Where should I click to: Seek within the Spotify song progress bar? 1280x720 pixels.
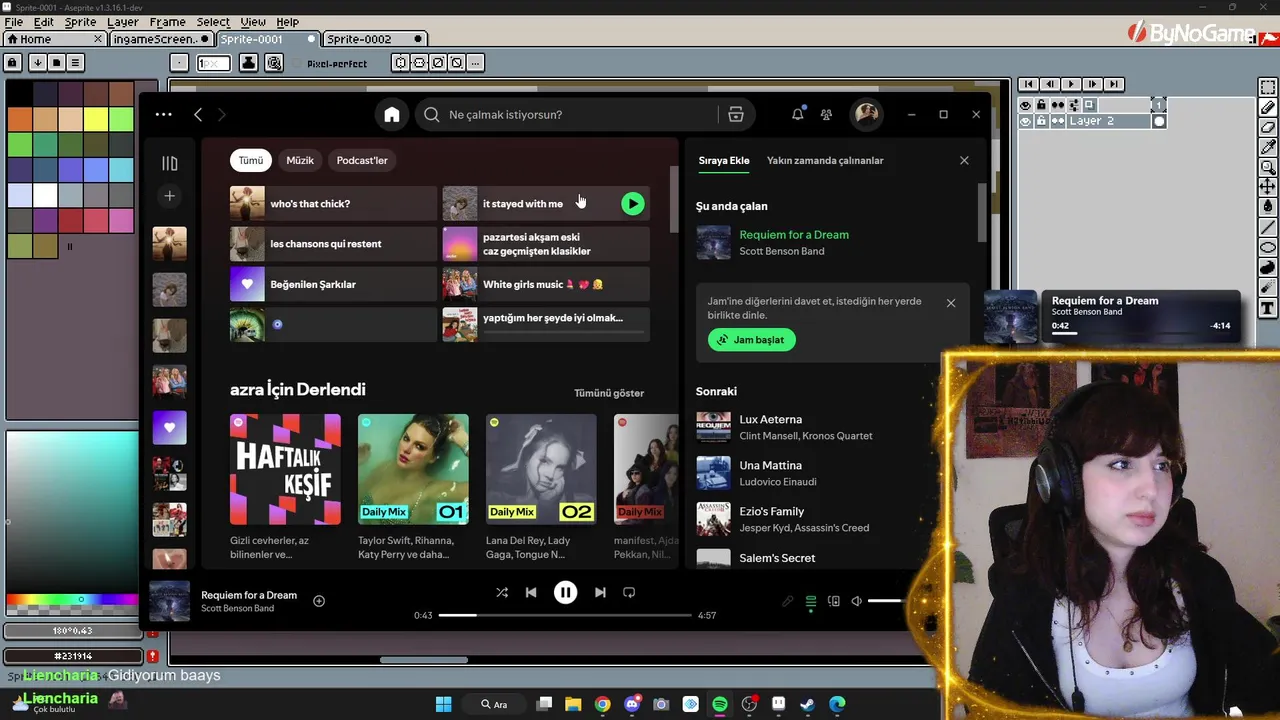tap(564, 615)
